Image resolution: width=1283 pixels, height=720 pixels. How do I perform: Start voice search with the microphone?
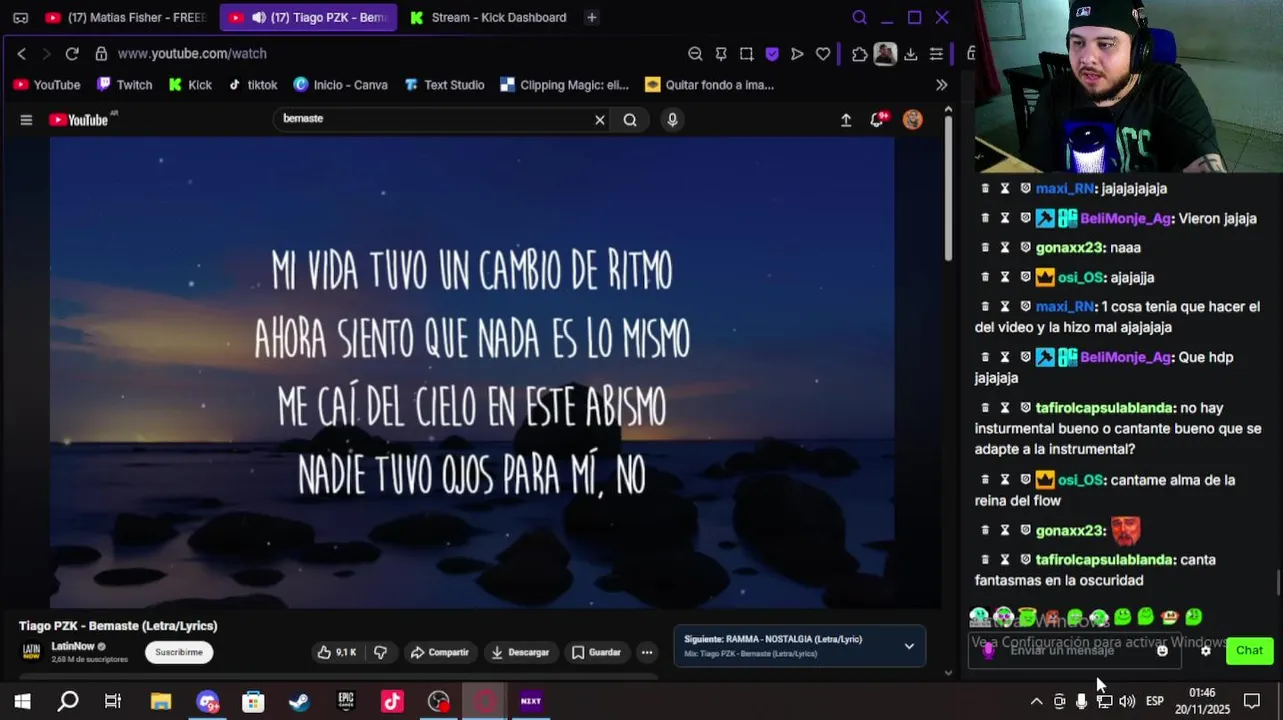click(672, 120)
